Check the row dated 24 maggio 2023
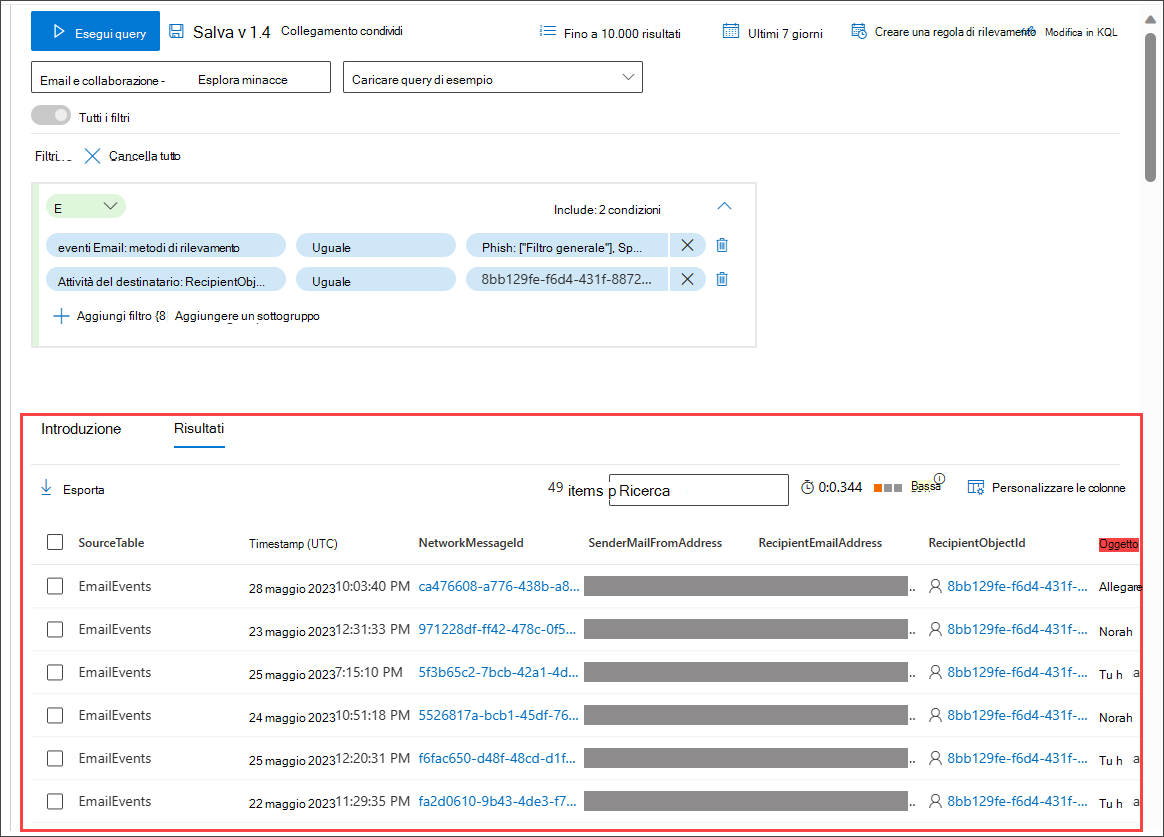 [55, 715]
